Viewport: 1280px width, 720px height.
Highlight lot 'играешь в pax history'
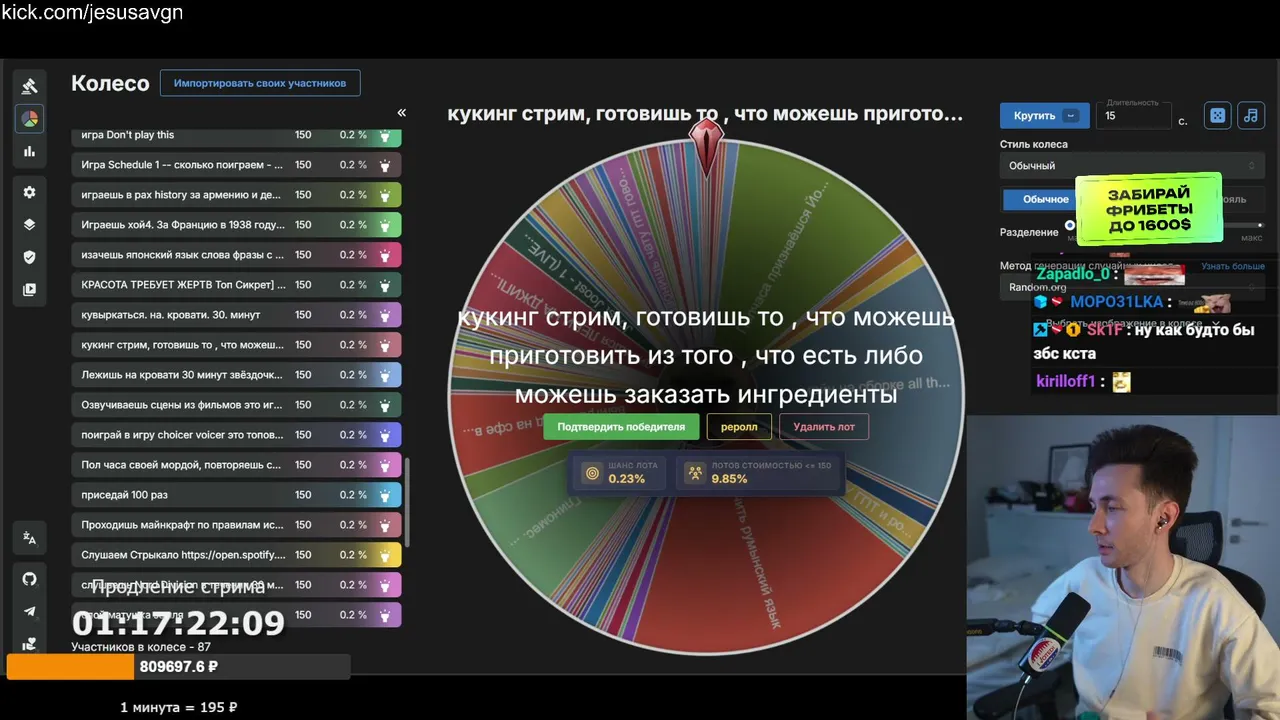pos(385,195)
